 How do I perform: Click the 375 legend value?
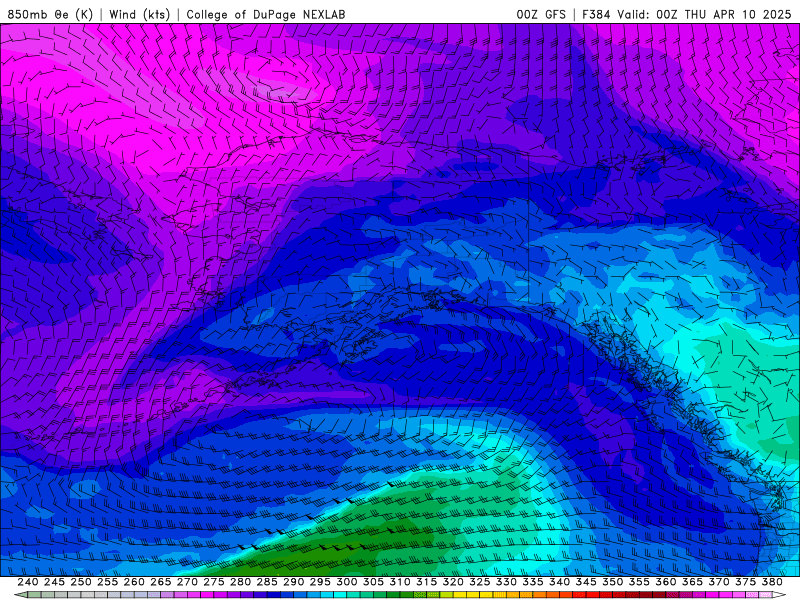click(x=745, y=582)
